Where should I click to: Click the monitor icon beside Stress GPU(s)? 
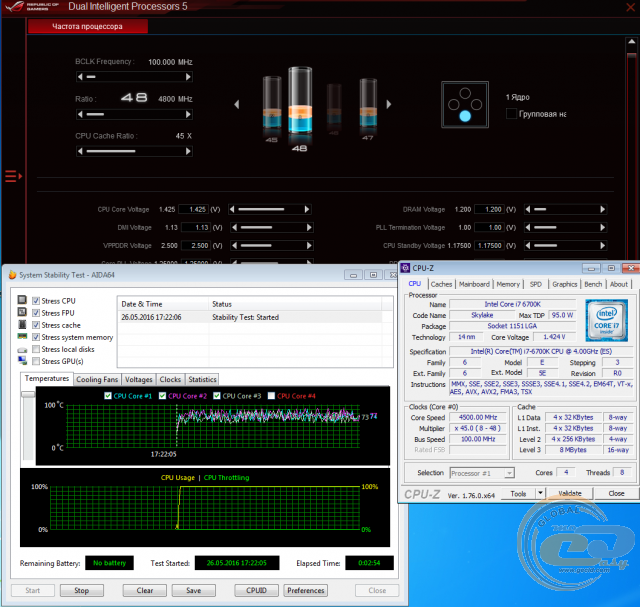click(22, 360)
